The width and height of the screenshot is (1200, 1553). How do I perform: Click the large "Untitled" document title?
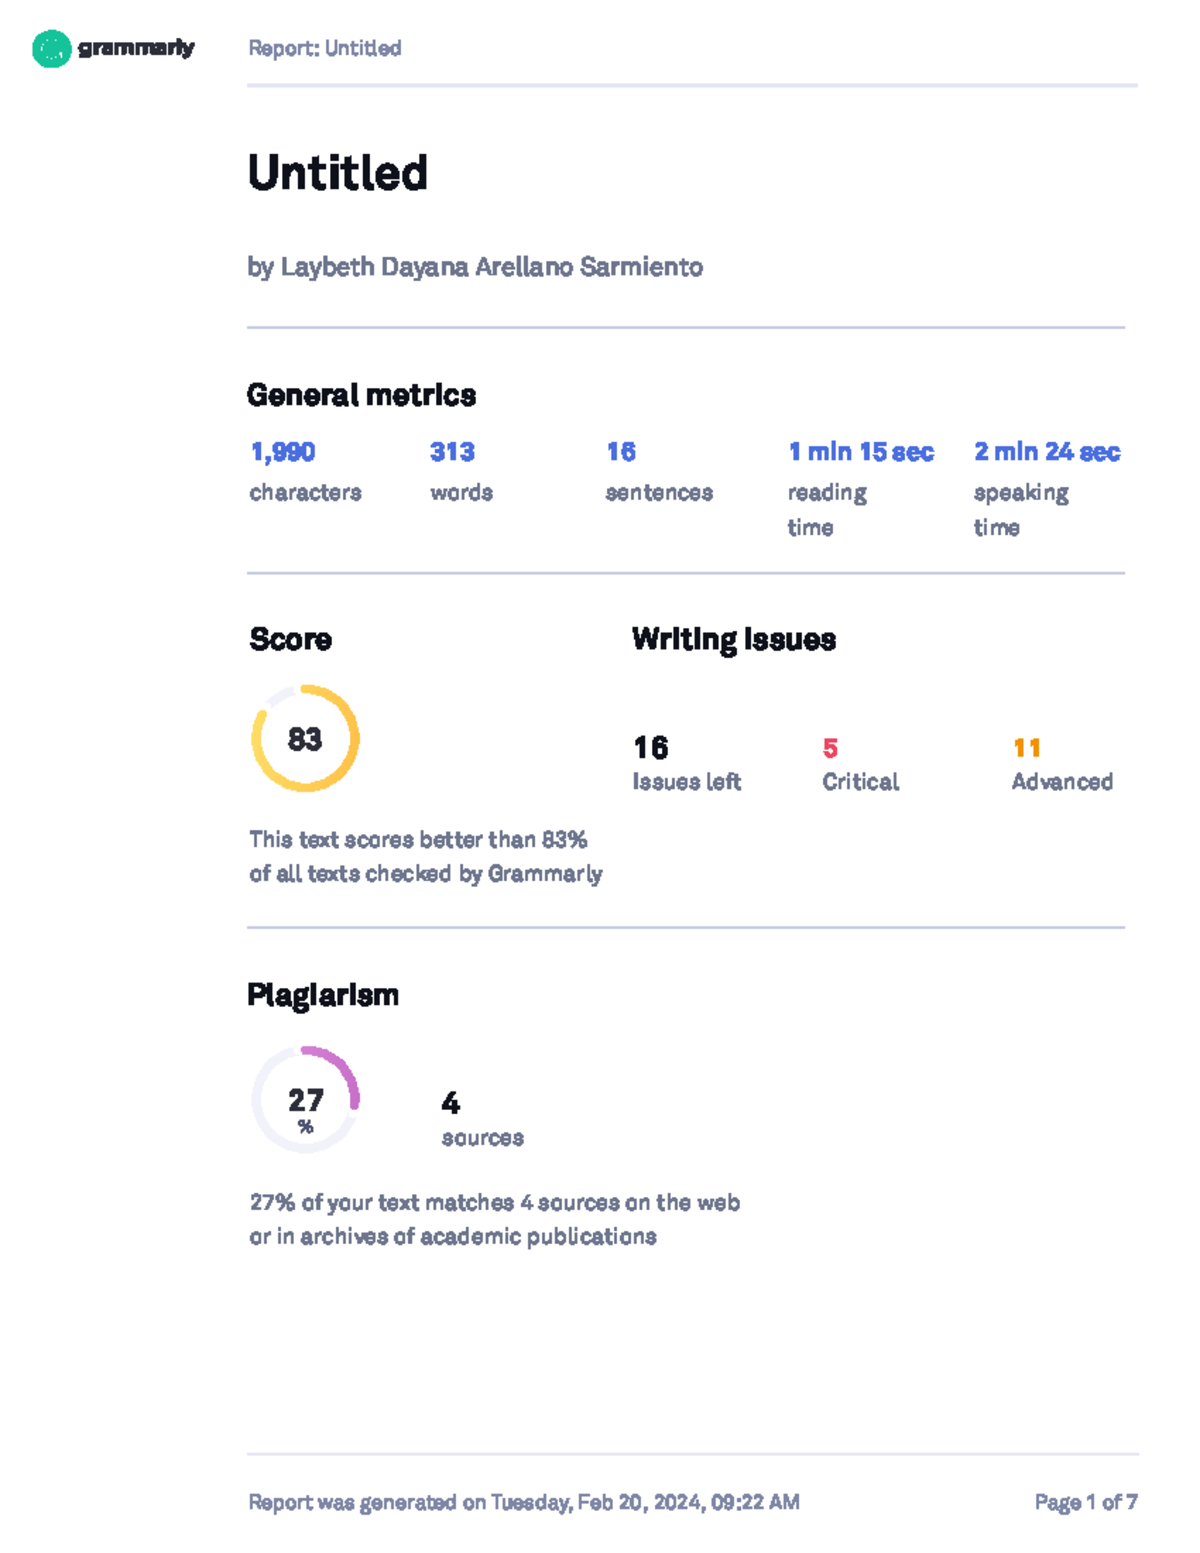[x=337, y=173]
